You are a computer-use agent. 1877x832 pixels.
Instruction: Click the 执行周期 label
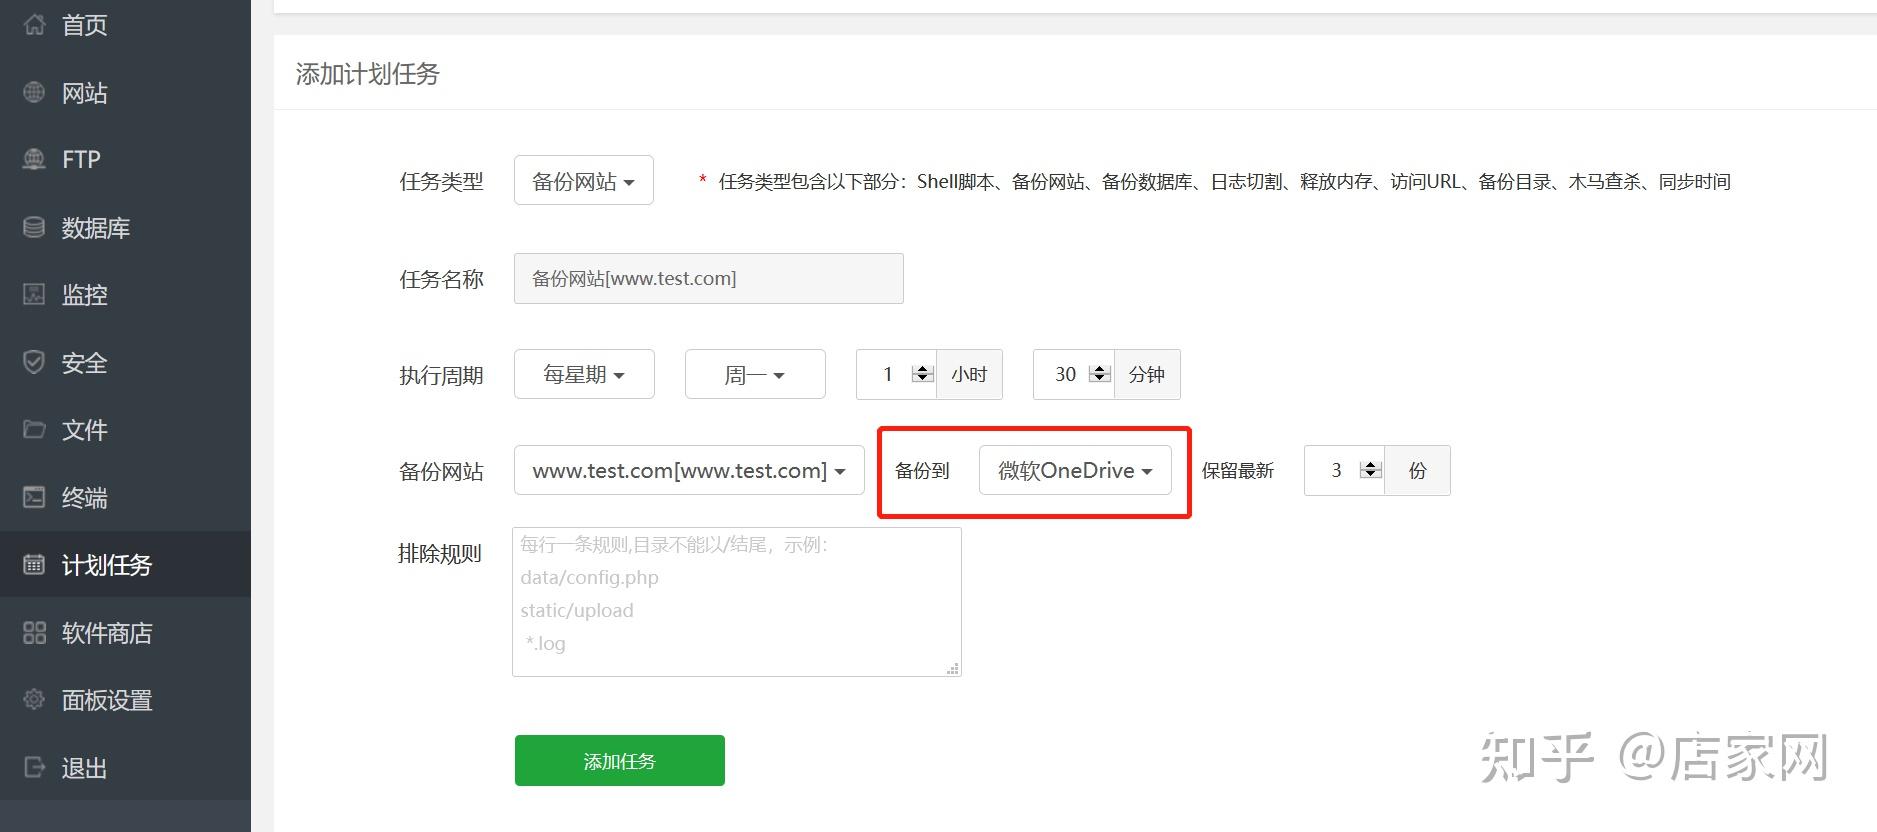(x=441, y=375)
